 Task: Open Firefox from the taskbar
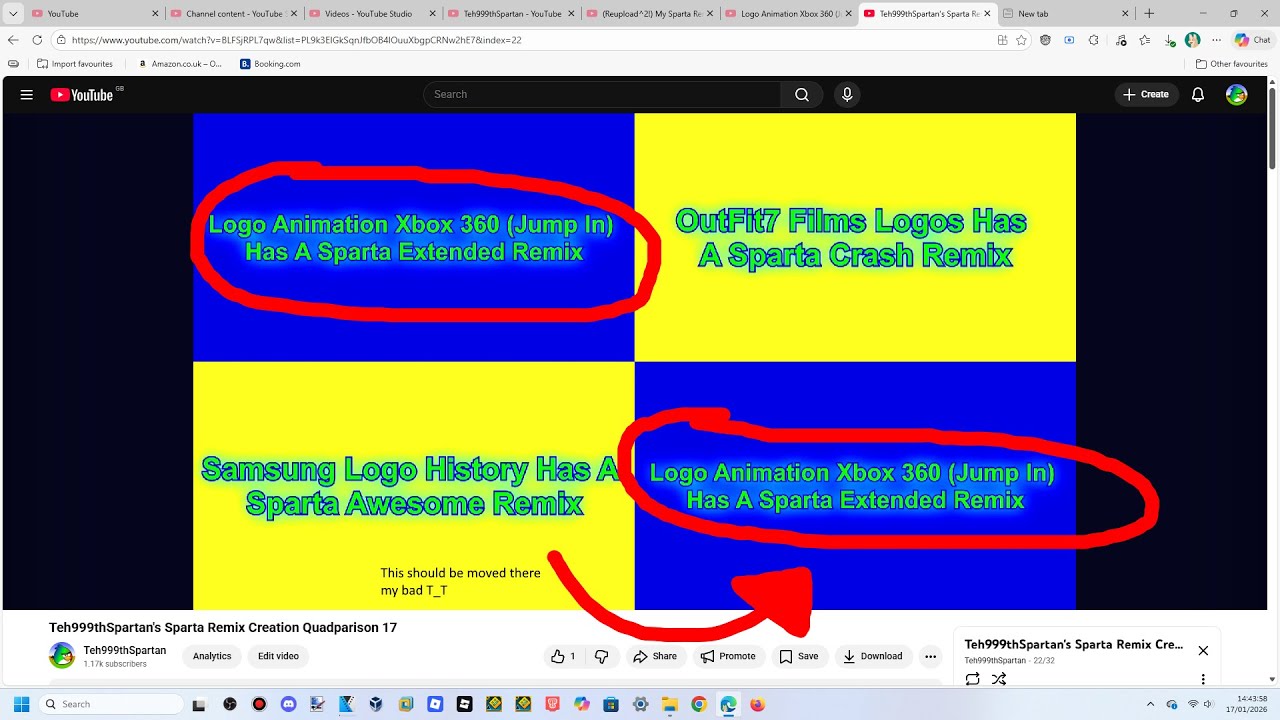pos(757,704)
